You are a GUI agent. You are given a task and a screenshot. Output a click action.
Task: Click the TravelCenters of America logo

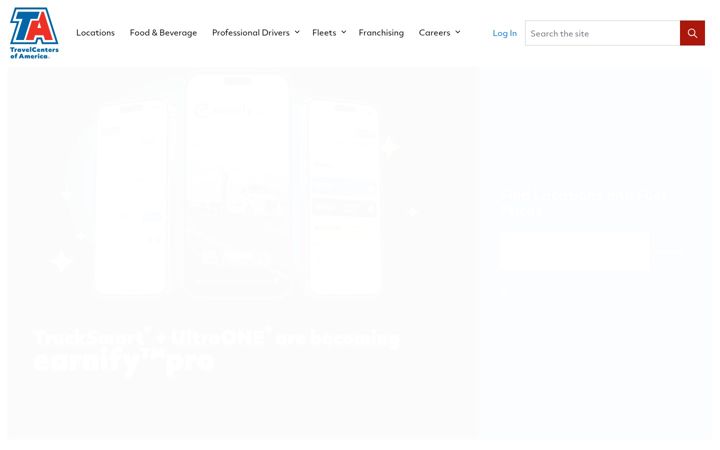click(34, 33)
